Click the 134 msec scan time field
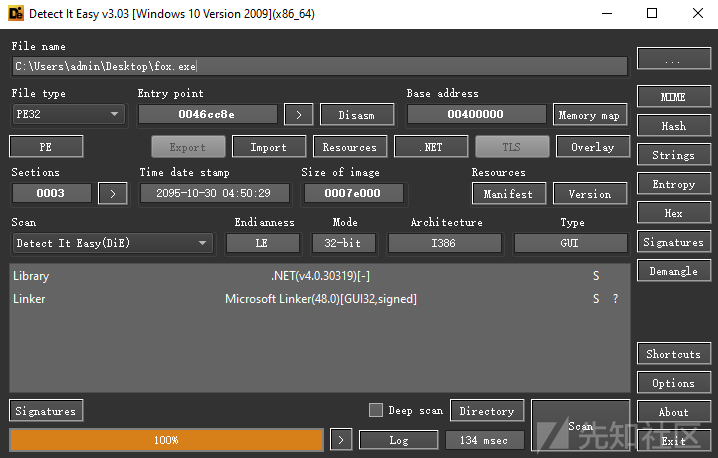 [x=485, y=441]
